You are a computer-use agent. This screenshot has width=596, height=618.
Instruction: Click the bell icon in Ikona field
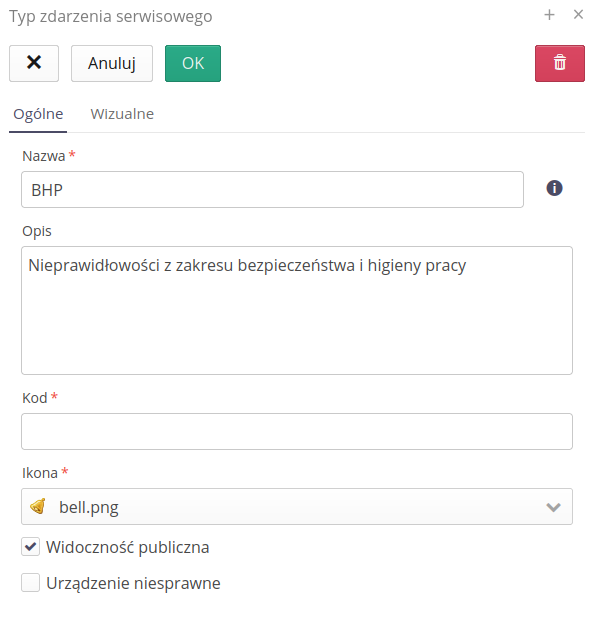point(38,506)
